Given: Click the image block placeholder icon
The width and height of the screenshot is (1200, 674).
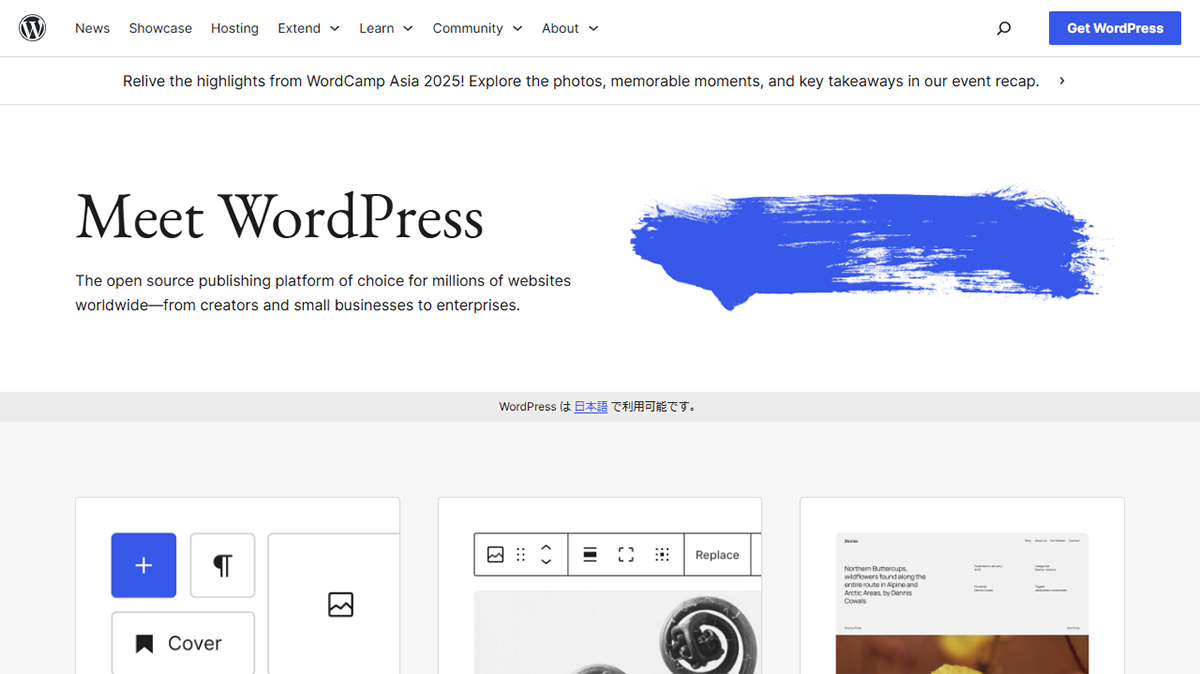Looking at the screenshot, I should (x=341, y=604).
